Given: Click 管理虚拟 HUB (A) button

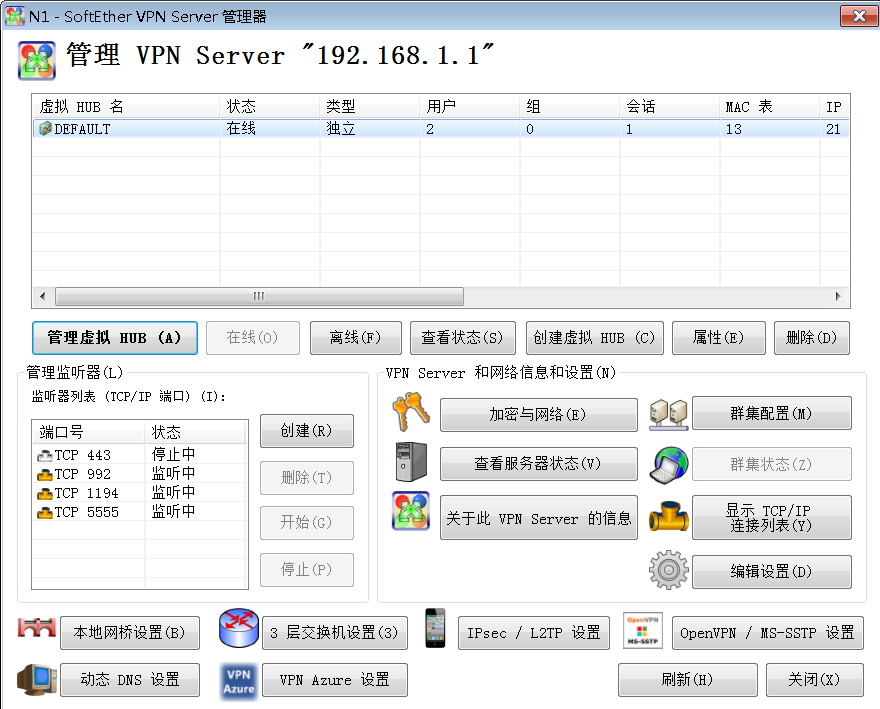Looking at the screenshot, I should pyautogui.click(x=114, y=338).
